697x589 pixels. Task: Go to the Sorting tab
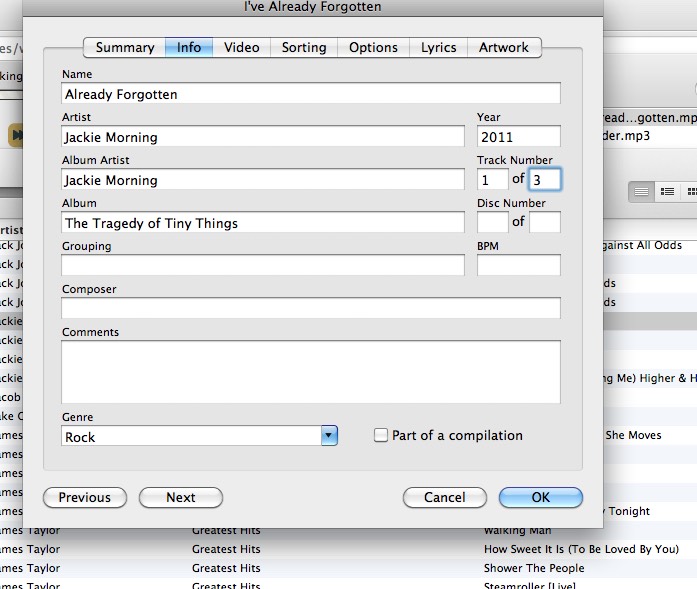click(304, 48)
